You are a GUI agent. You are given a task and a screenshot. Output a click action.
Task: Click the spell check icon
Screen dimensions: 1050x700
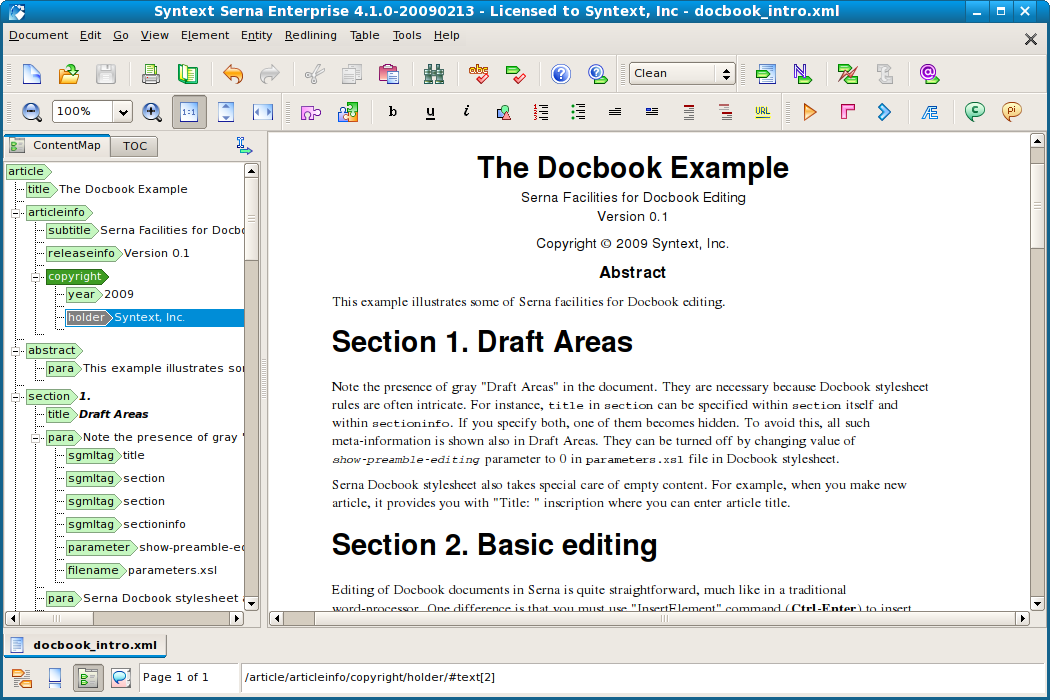click(x=479, y=74)
